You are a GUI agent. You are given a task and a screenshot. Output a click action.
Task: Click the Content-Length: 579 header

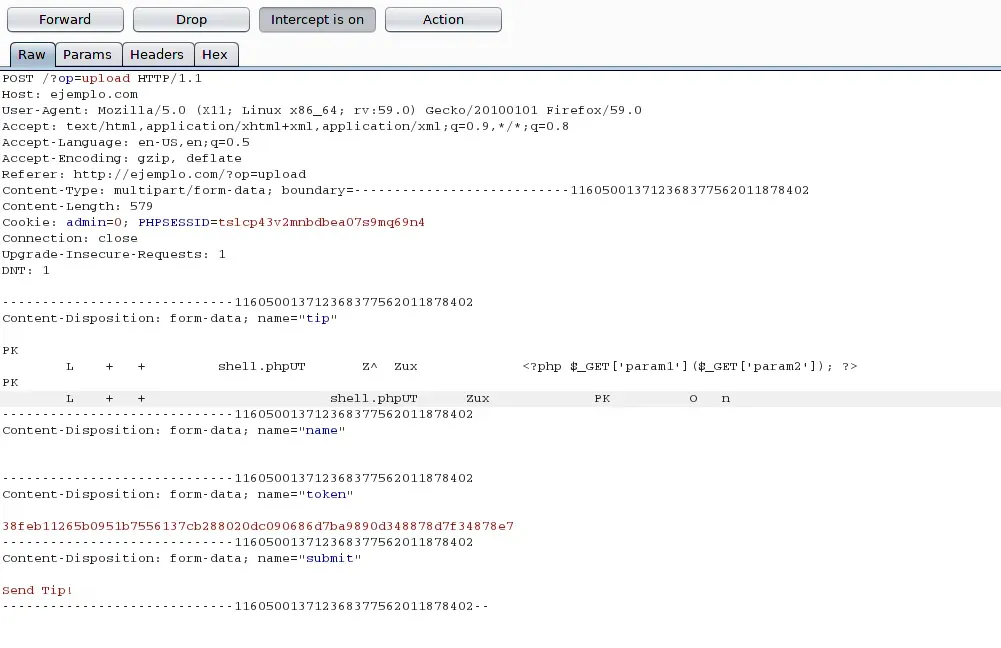pyautogui.click(x=77, y=206)
